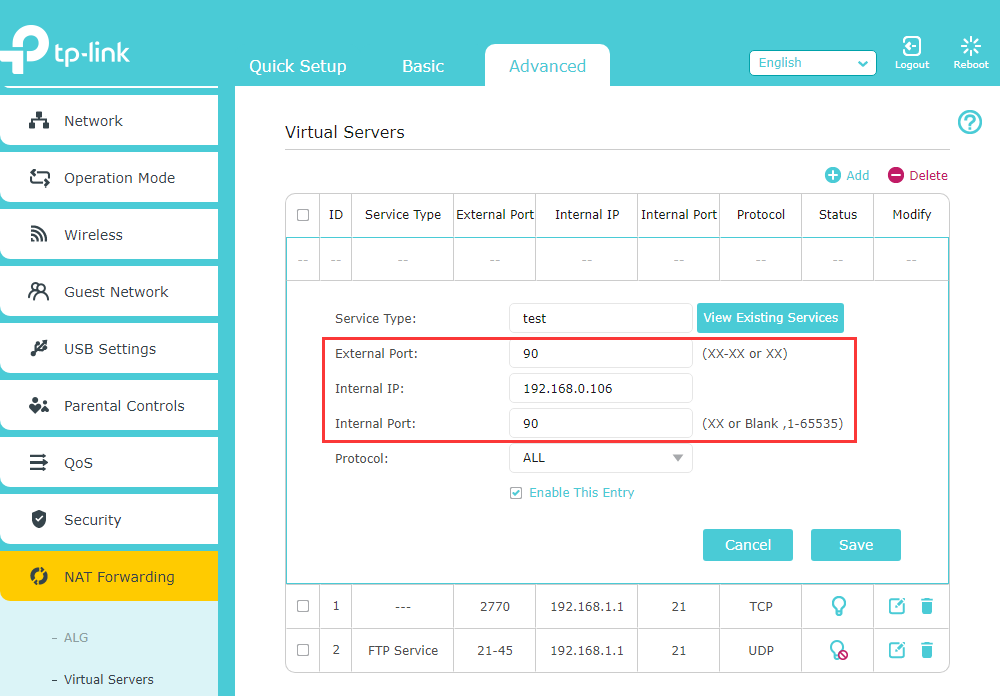Click the Modify edit icon for entry 1
This screenshot has width=1000, height=696.
tap(896, 606)
